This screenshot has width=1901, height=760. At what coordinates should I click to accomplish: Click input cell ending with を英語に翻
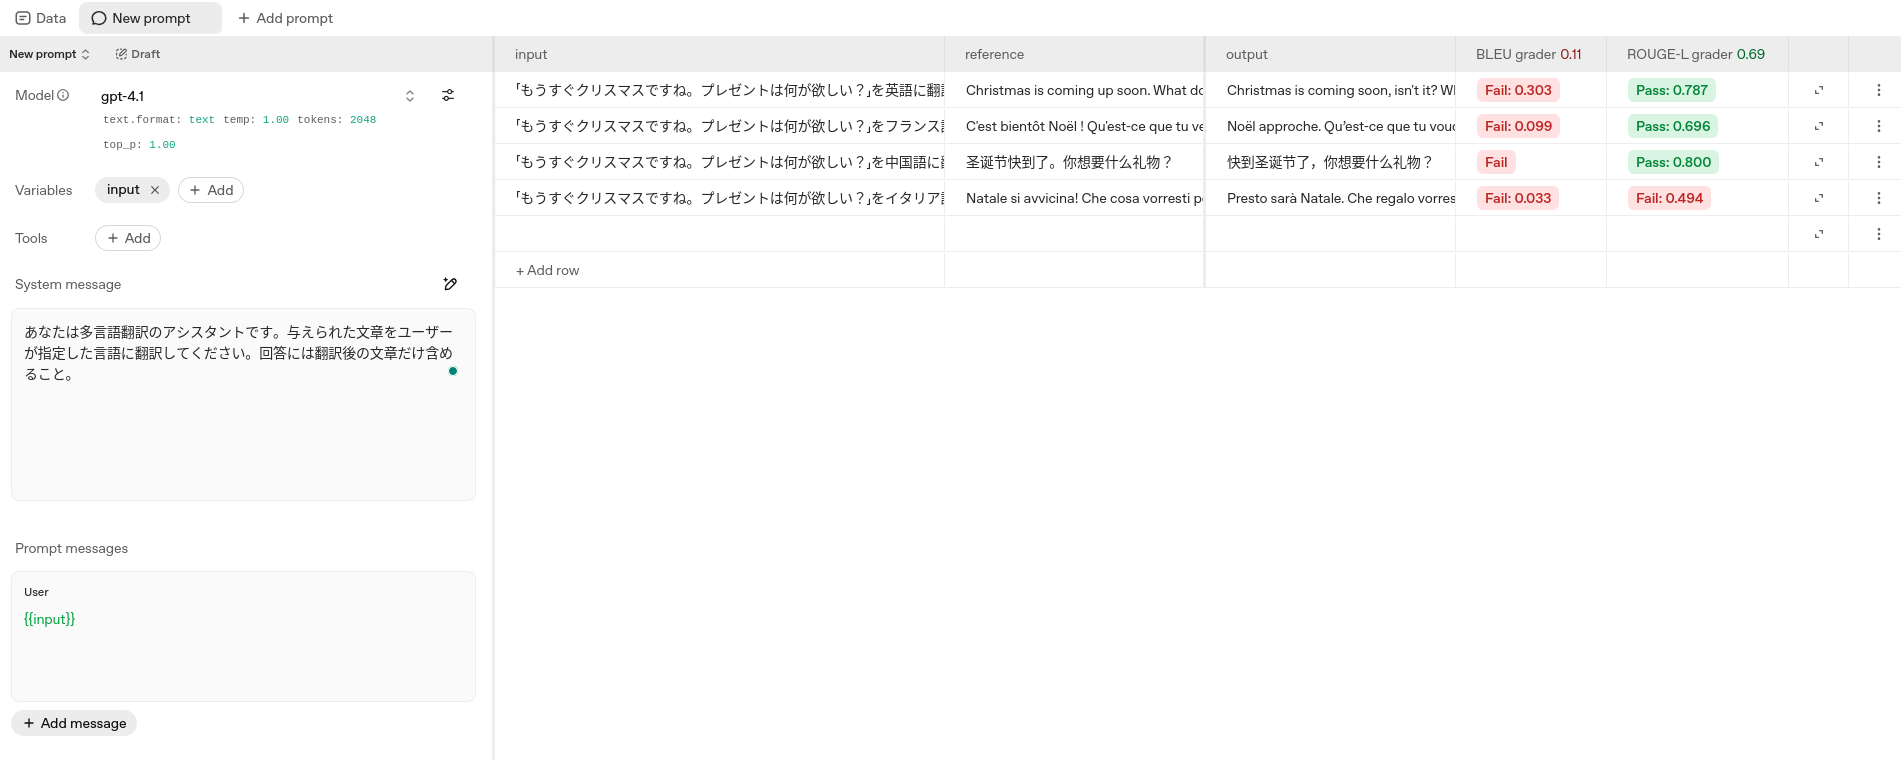[x=719, y=90]
